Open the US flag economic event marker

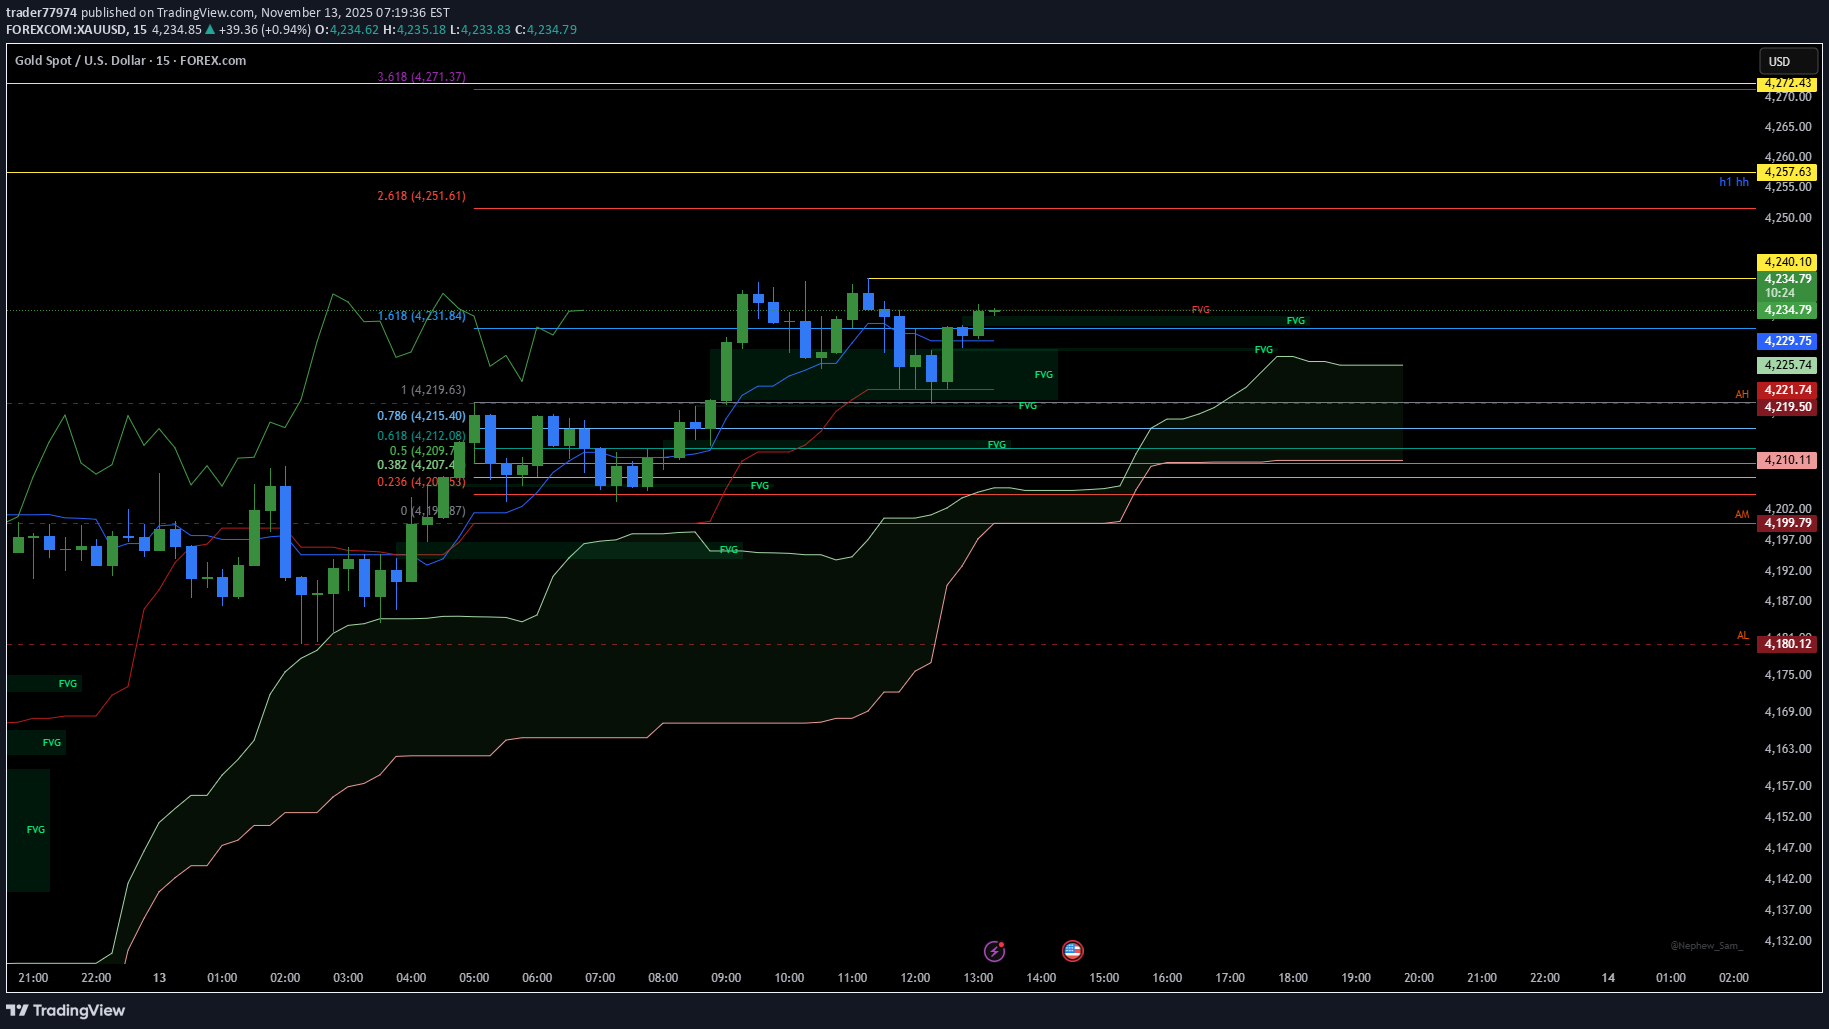click(x=1072, y=950)
